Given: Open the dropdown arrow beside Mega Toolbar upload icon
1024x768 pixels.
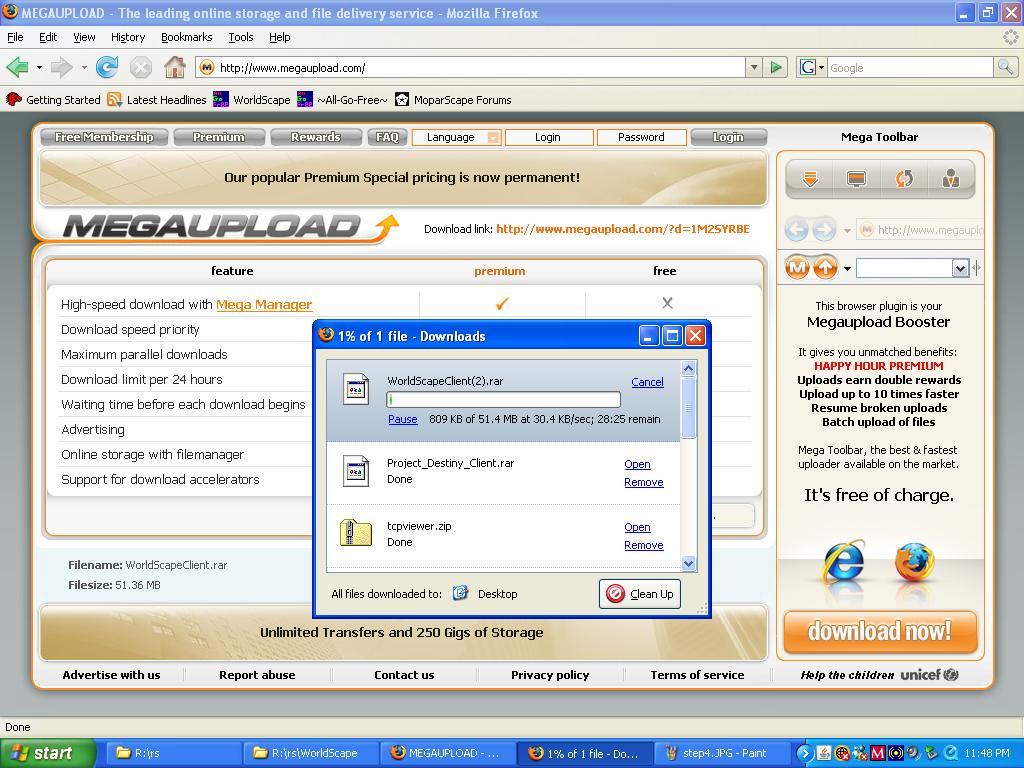Looking at the screenshot, I should [847, 268].
